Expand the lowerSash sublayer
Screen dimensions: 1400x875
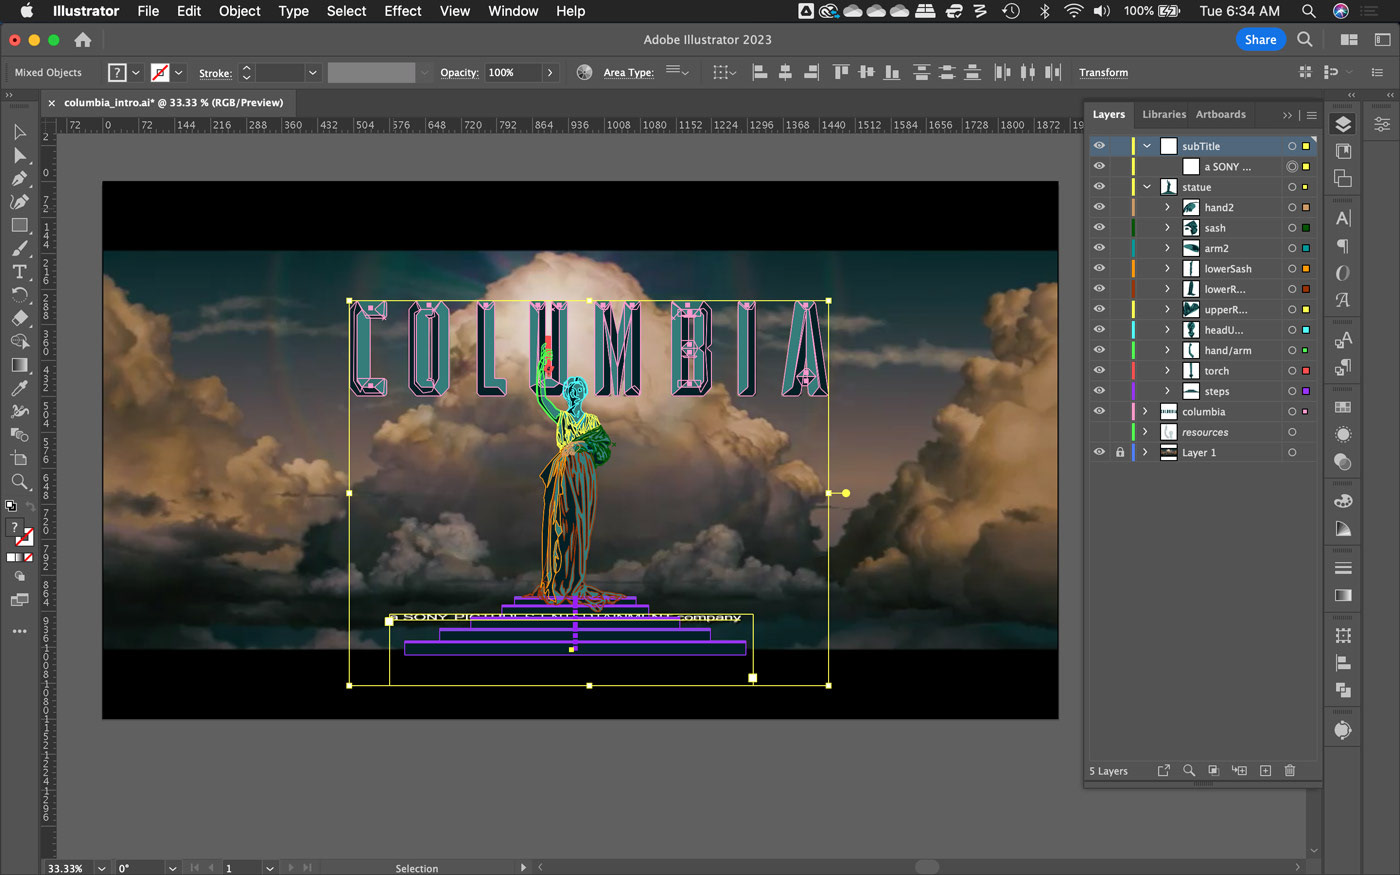tap(1167, 269)
